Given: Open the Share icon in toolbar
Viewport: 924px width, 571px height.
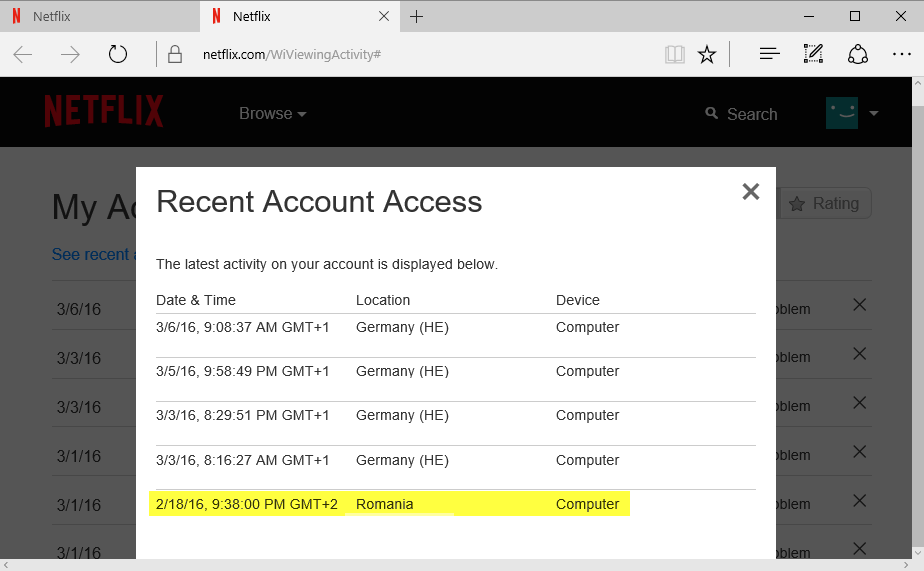Looking at the screenshot, I should (857, 54).
